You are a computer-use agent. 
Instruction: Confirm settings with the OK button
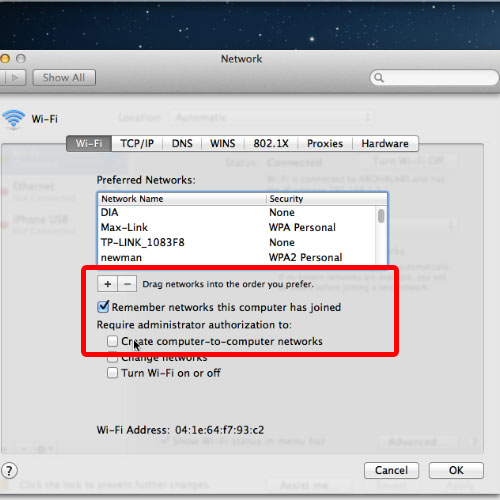(456, 470)
